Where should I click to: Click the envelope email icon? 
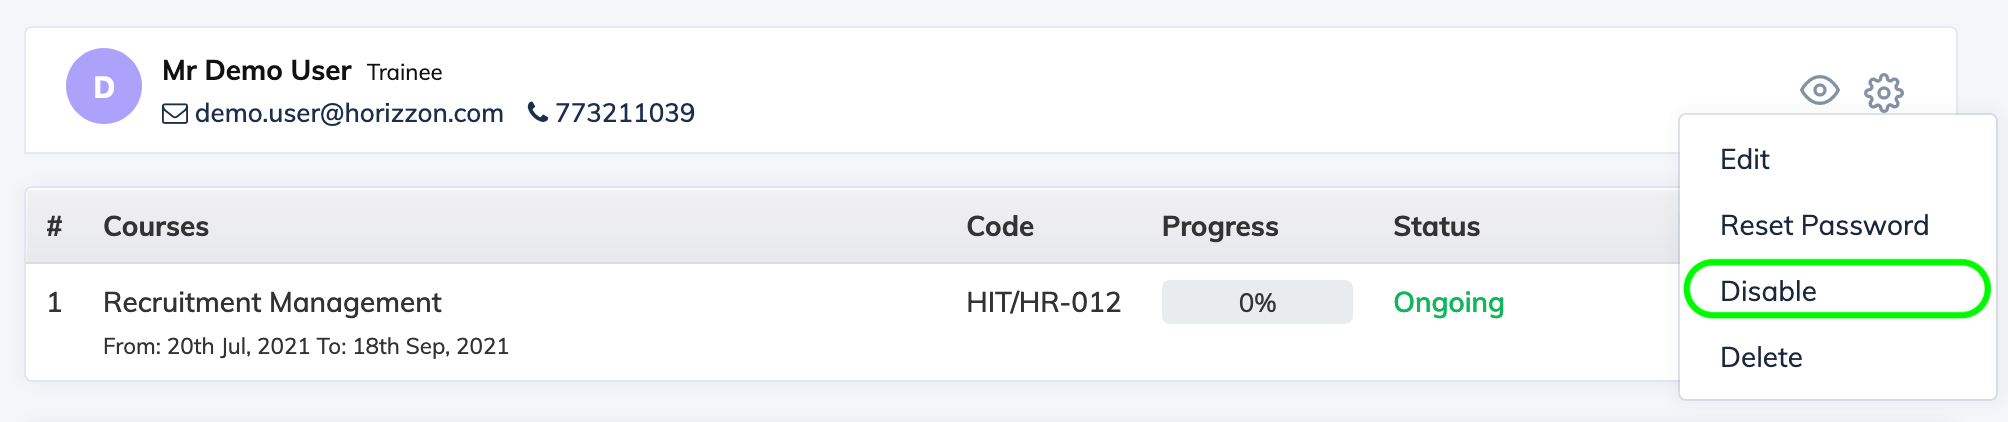pos(175,114)
